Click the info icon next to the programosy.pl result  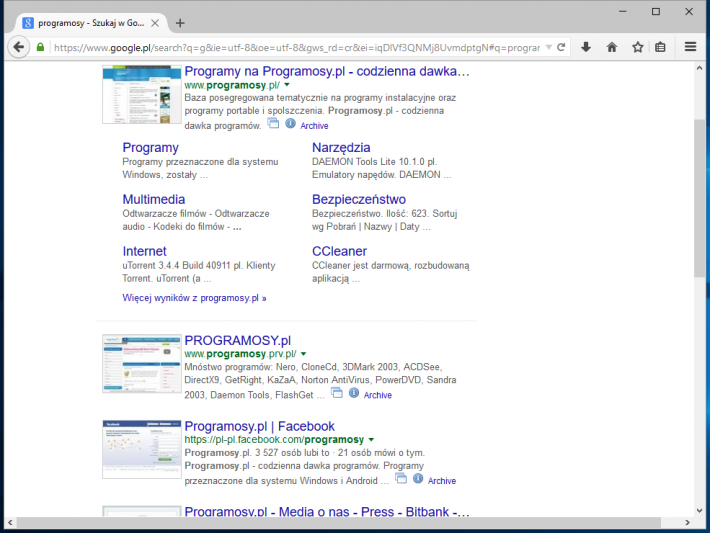290,123
